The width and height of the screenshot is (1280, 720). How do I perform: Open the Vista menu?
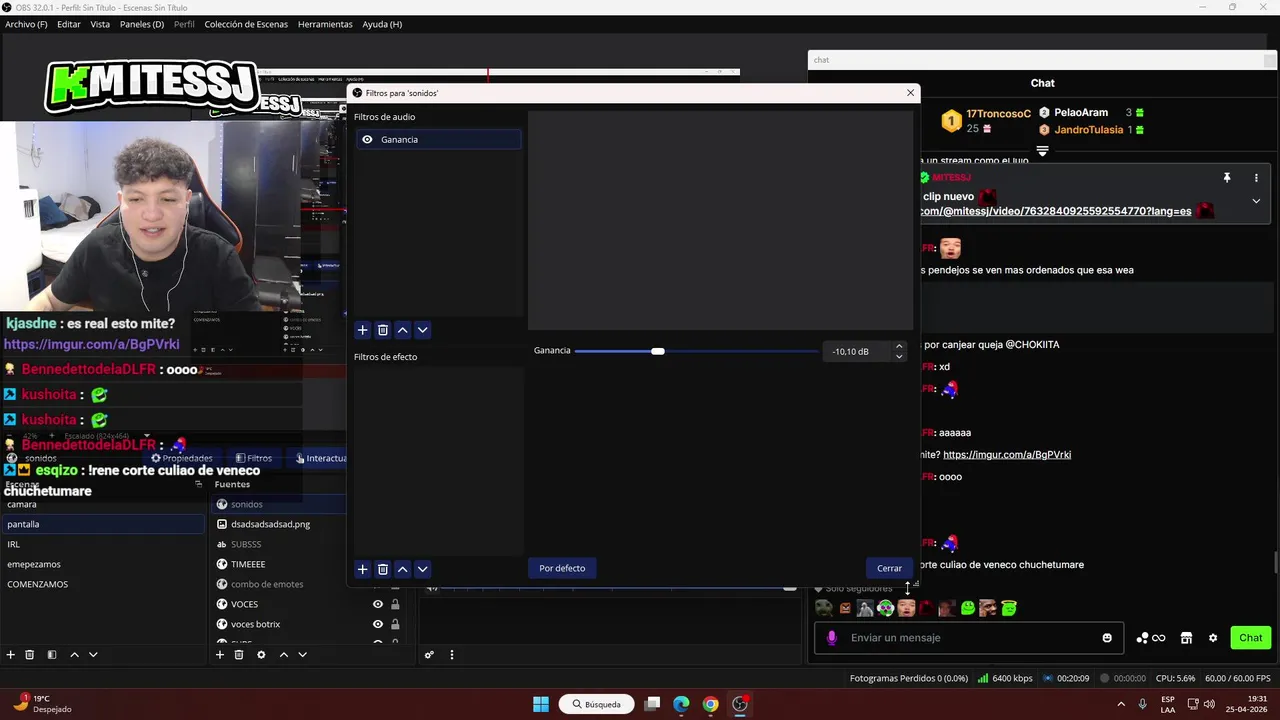tap(100, 24)
